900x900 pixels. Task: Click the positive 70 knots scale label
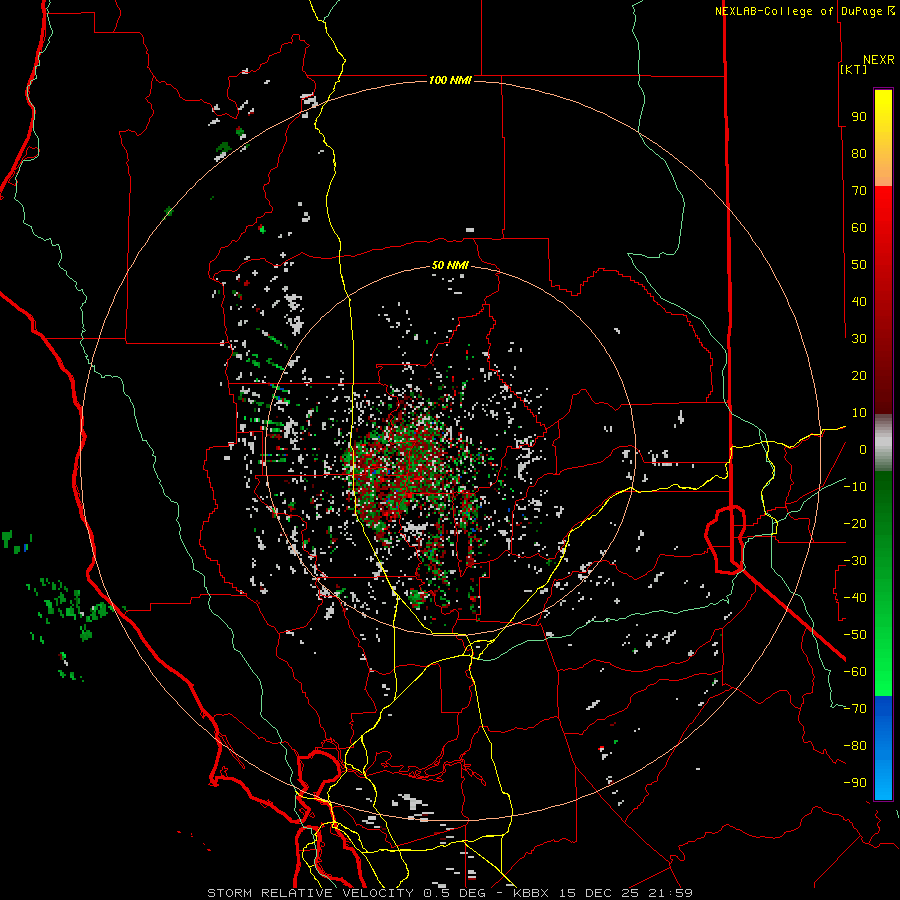coord(859,191)
